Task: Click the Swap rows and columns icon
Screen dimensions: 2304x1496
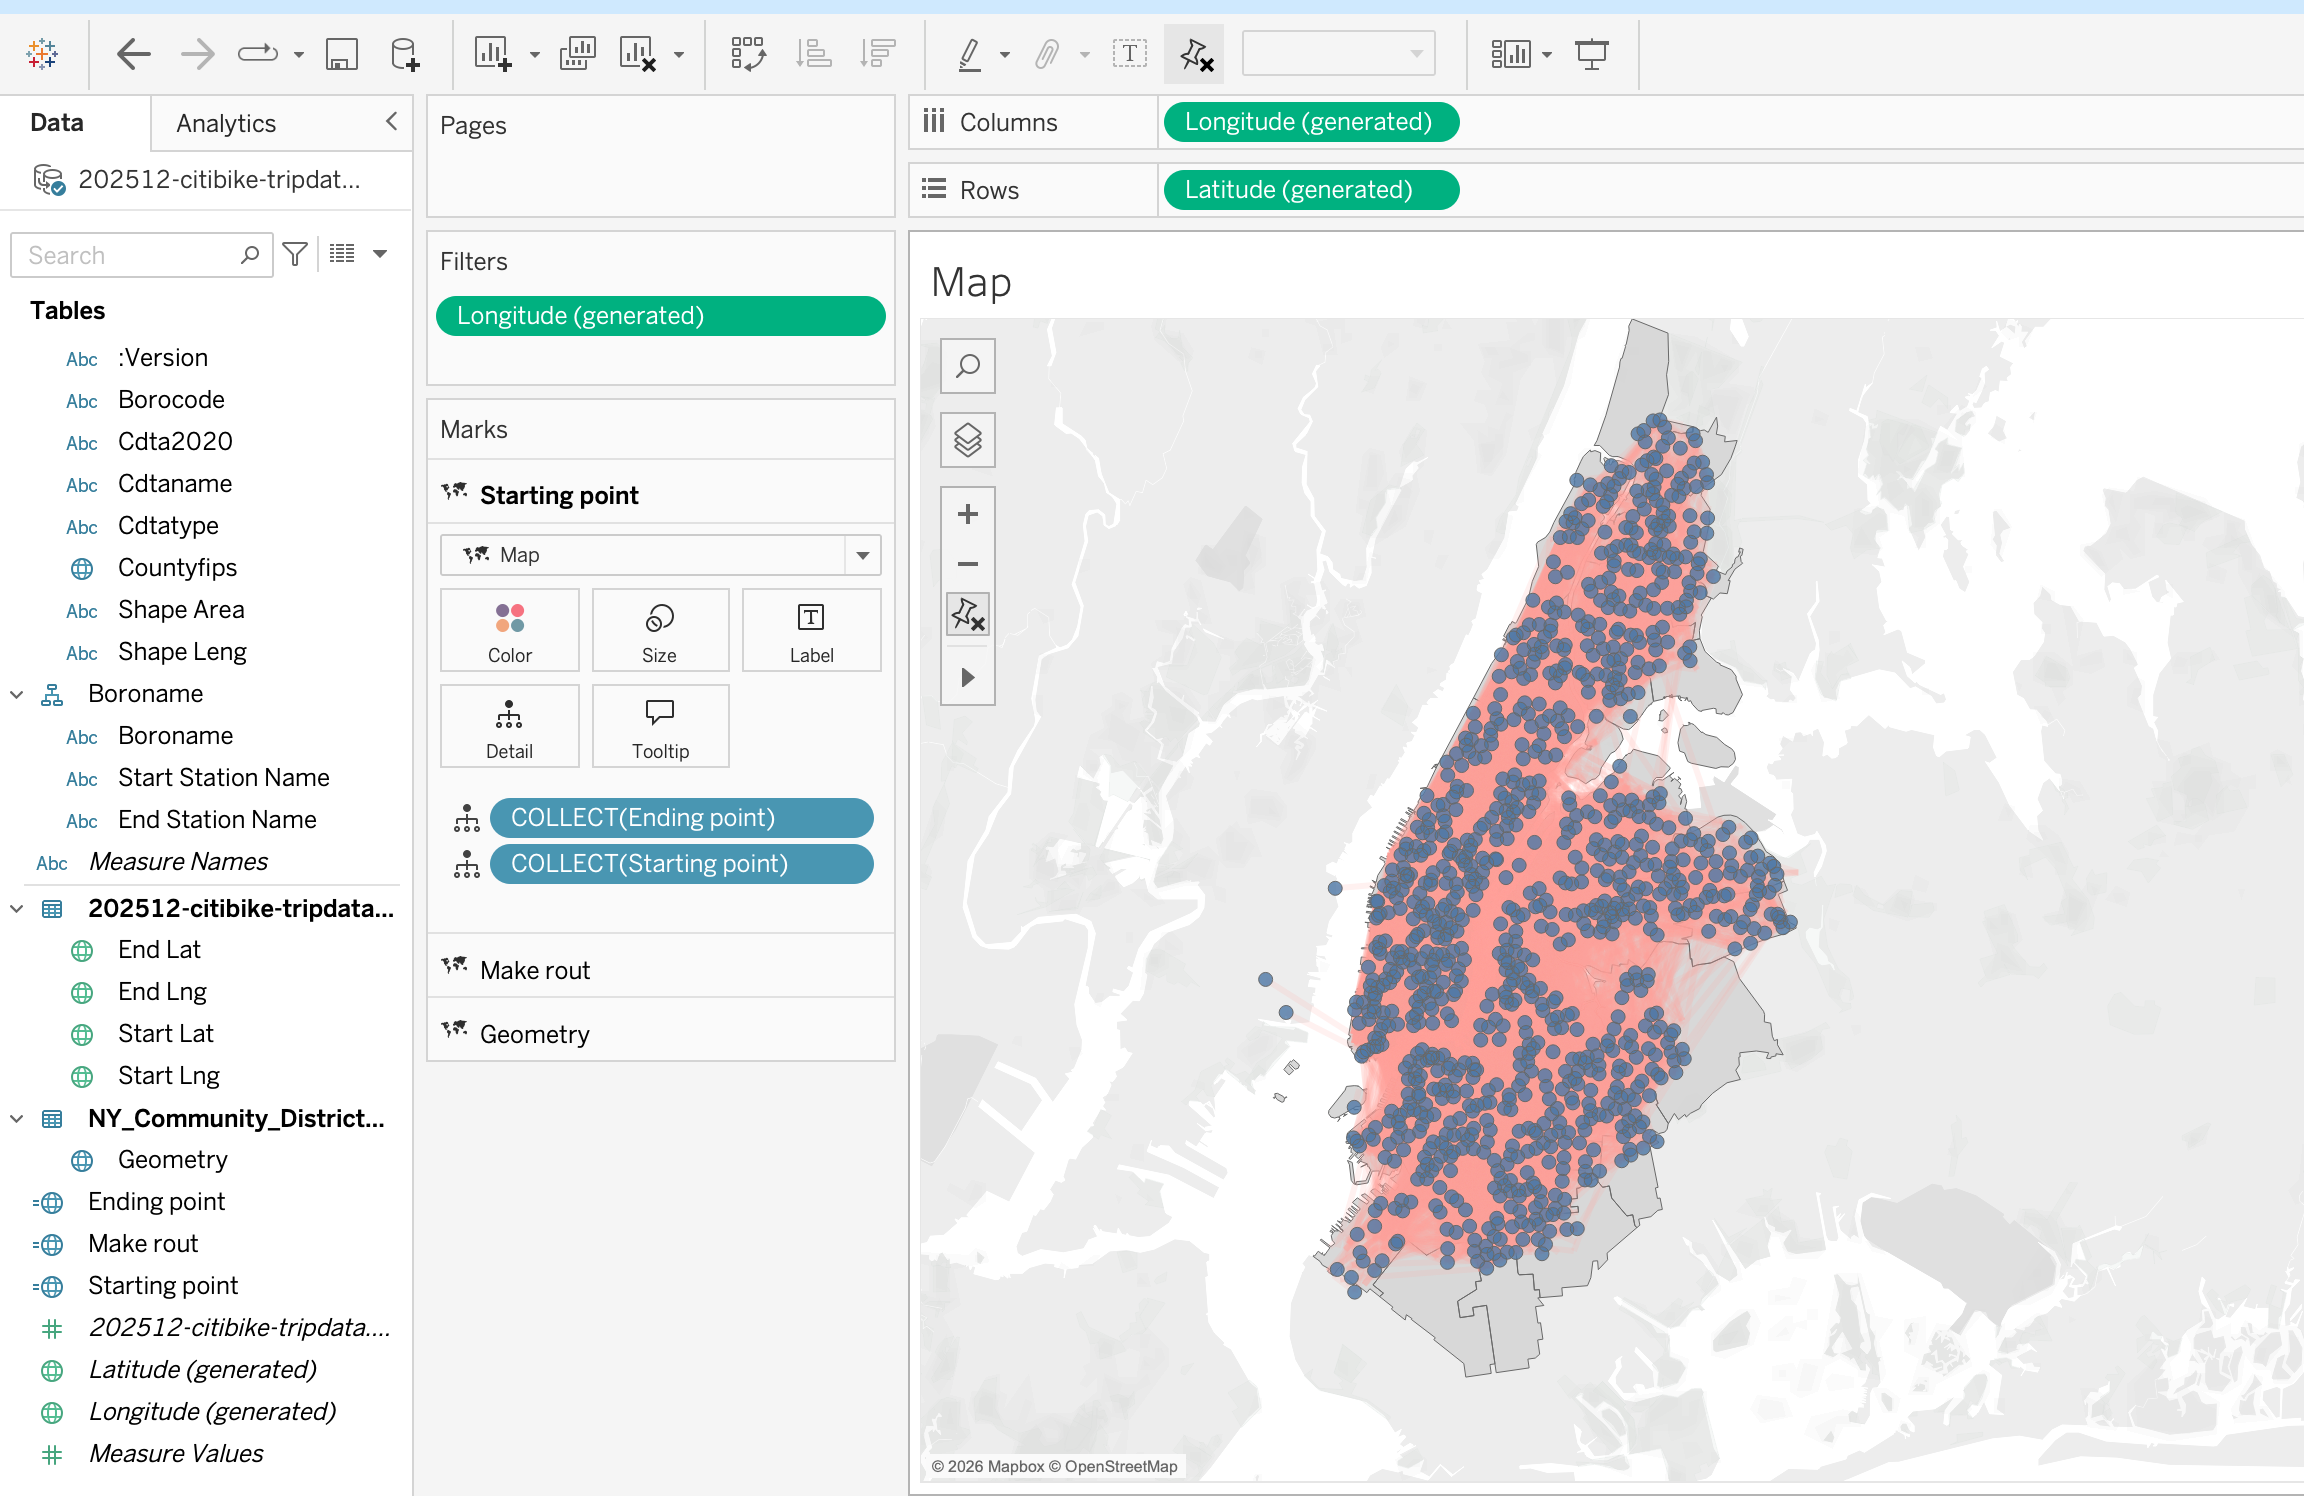Action: [x=748, y=54]
